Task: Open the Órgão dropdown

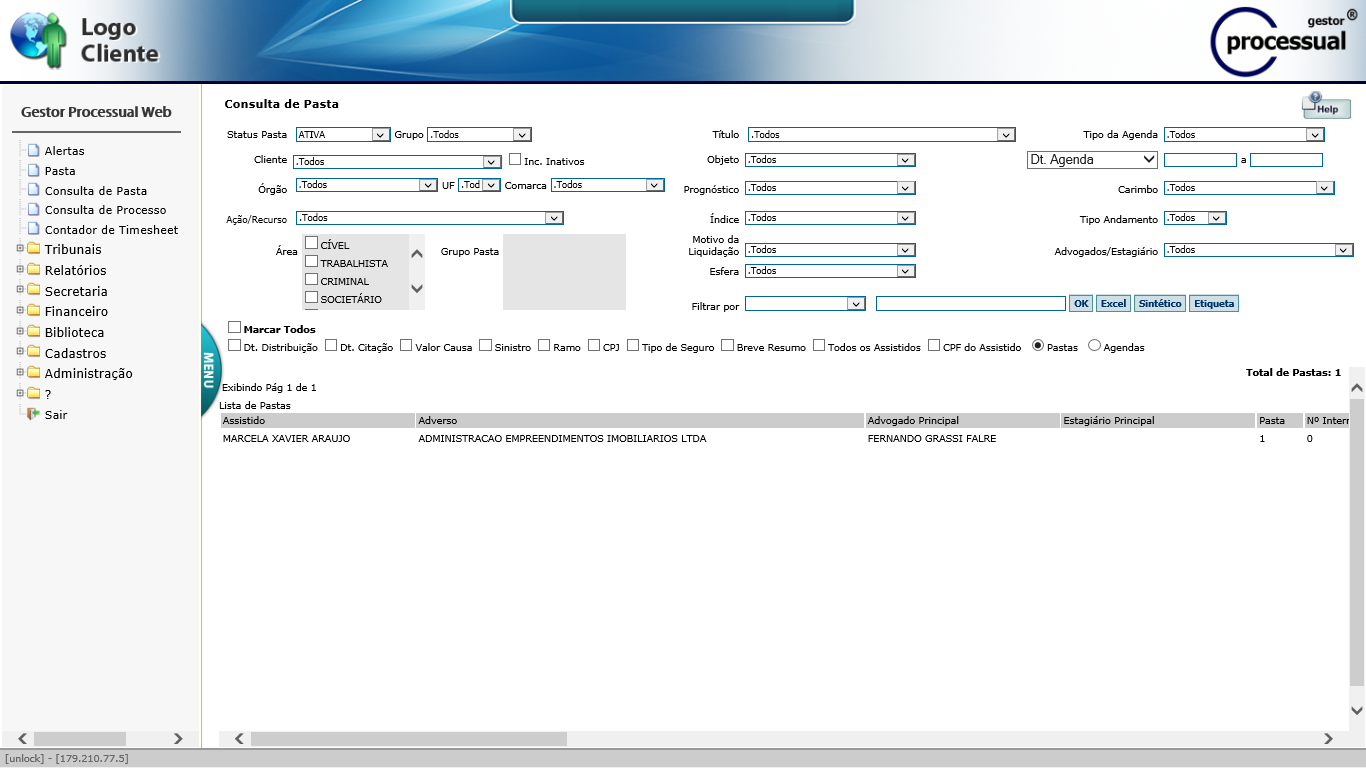Action: 366,185
